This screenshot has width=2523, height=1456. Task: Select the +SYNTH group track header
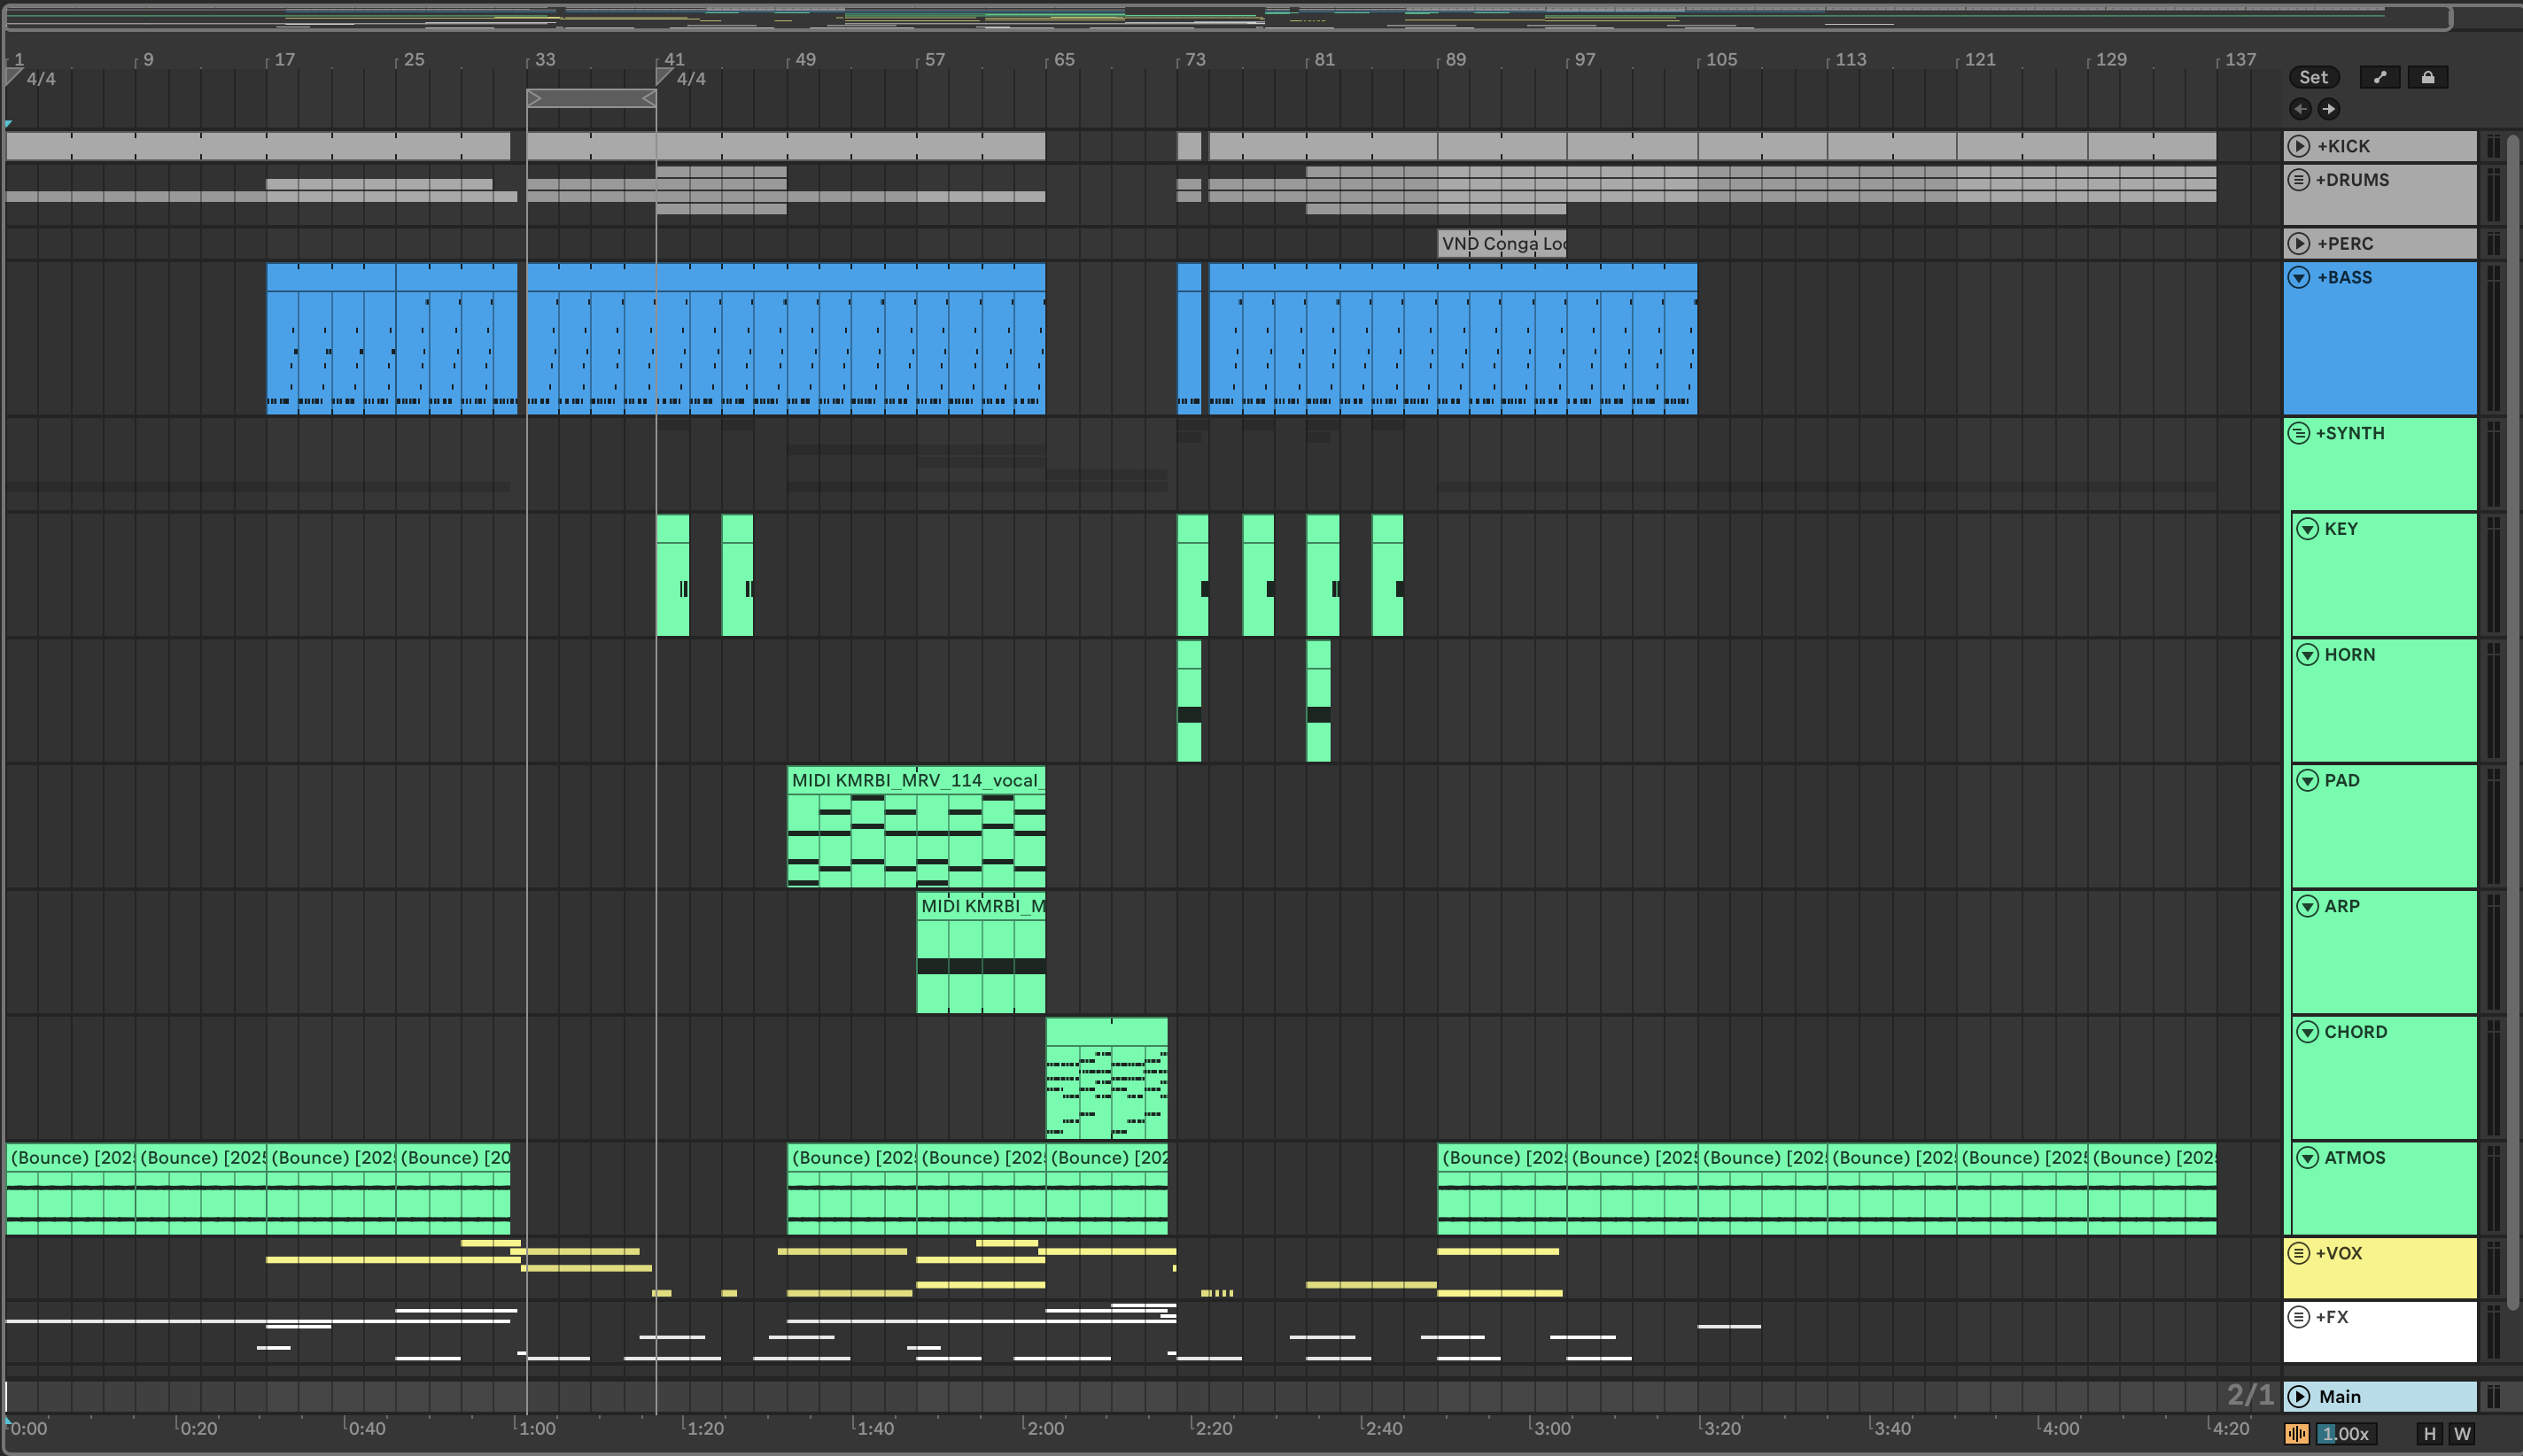tap(2380, 464)
